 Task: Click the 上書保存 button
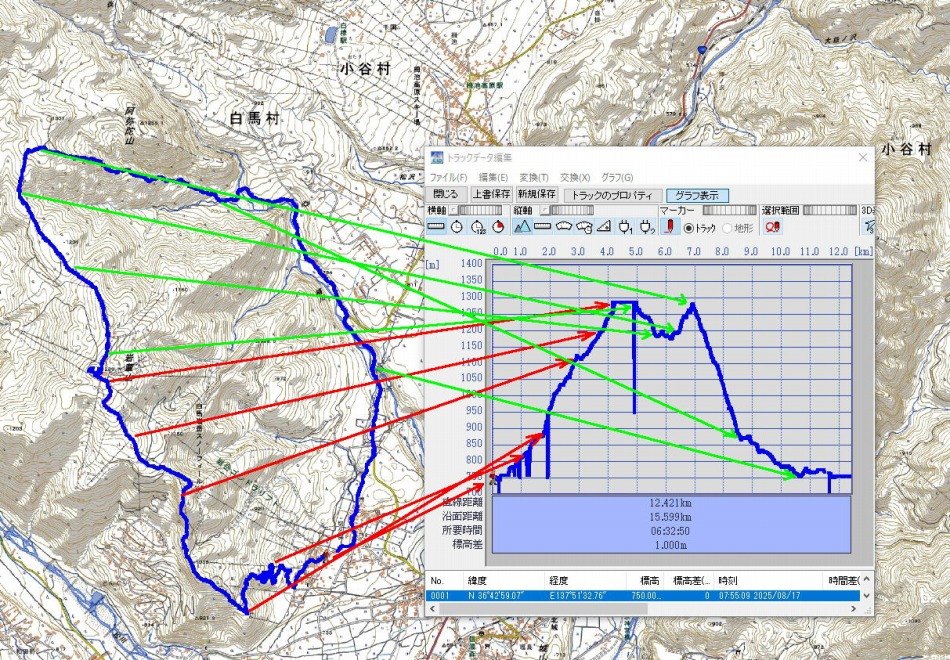click(491, 195)
